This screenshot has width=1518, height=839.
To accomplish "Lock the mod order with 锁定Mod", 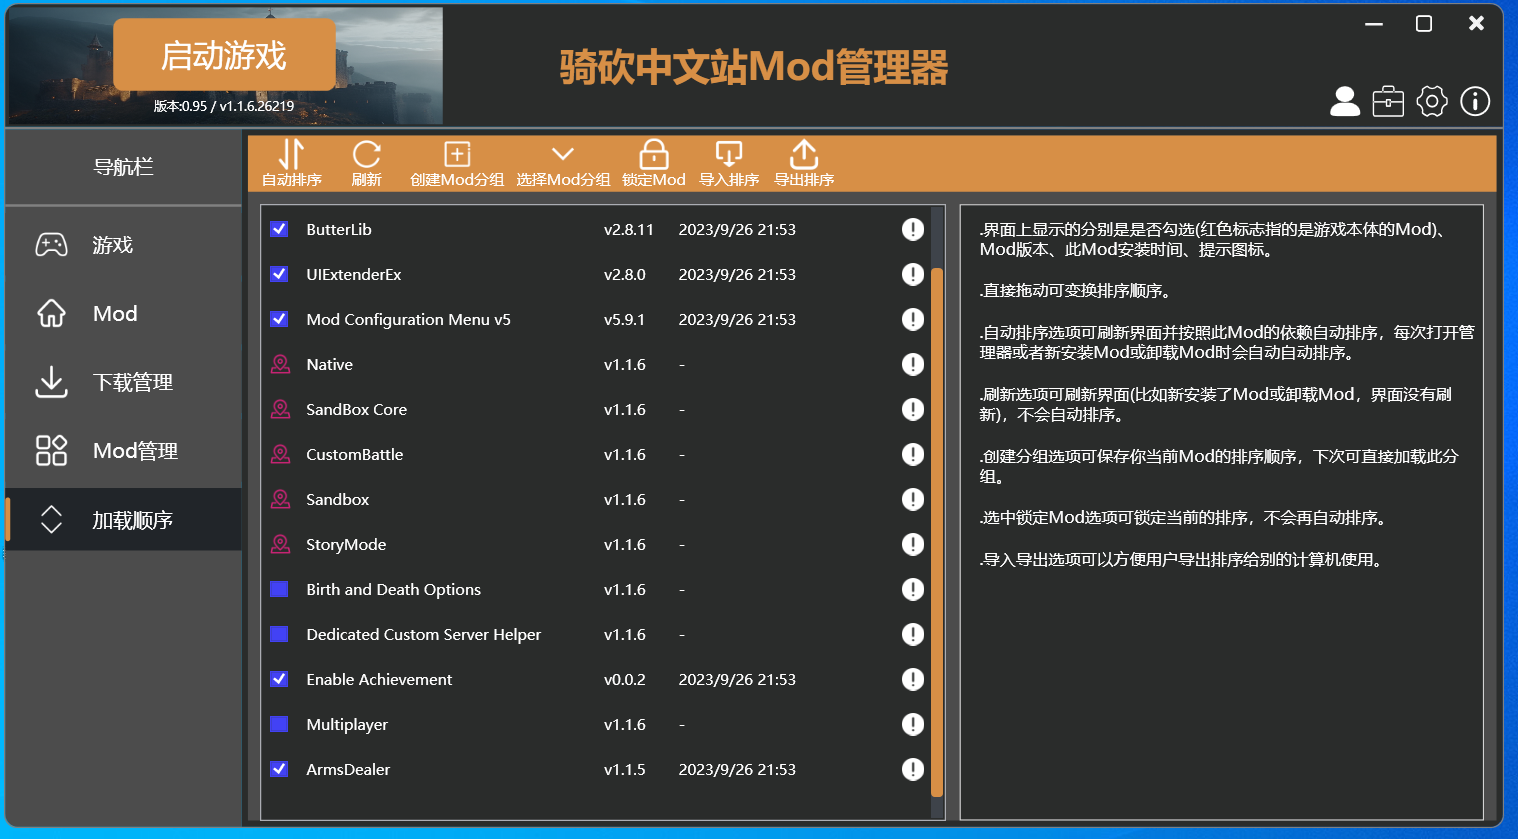I will pyautogui.click(x=653, y=163).
